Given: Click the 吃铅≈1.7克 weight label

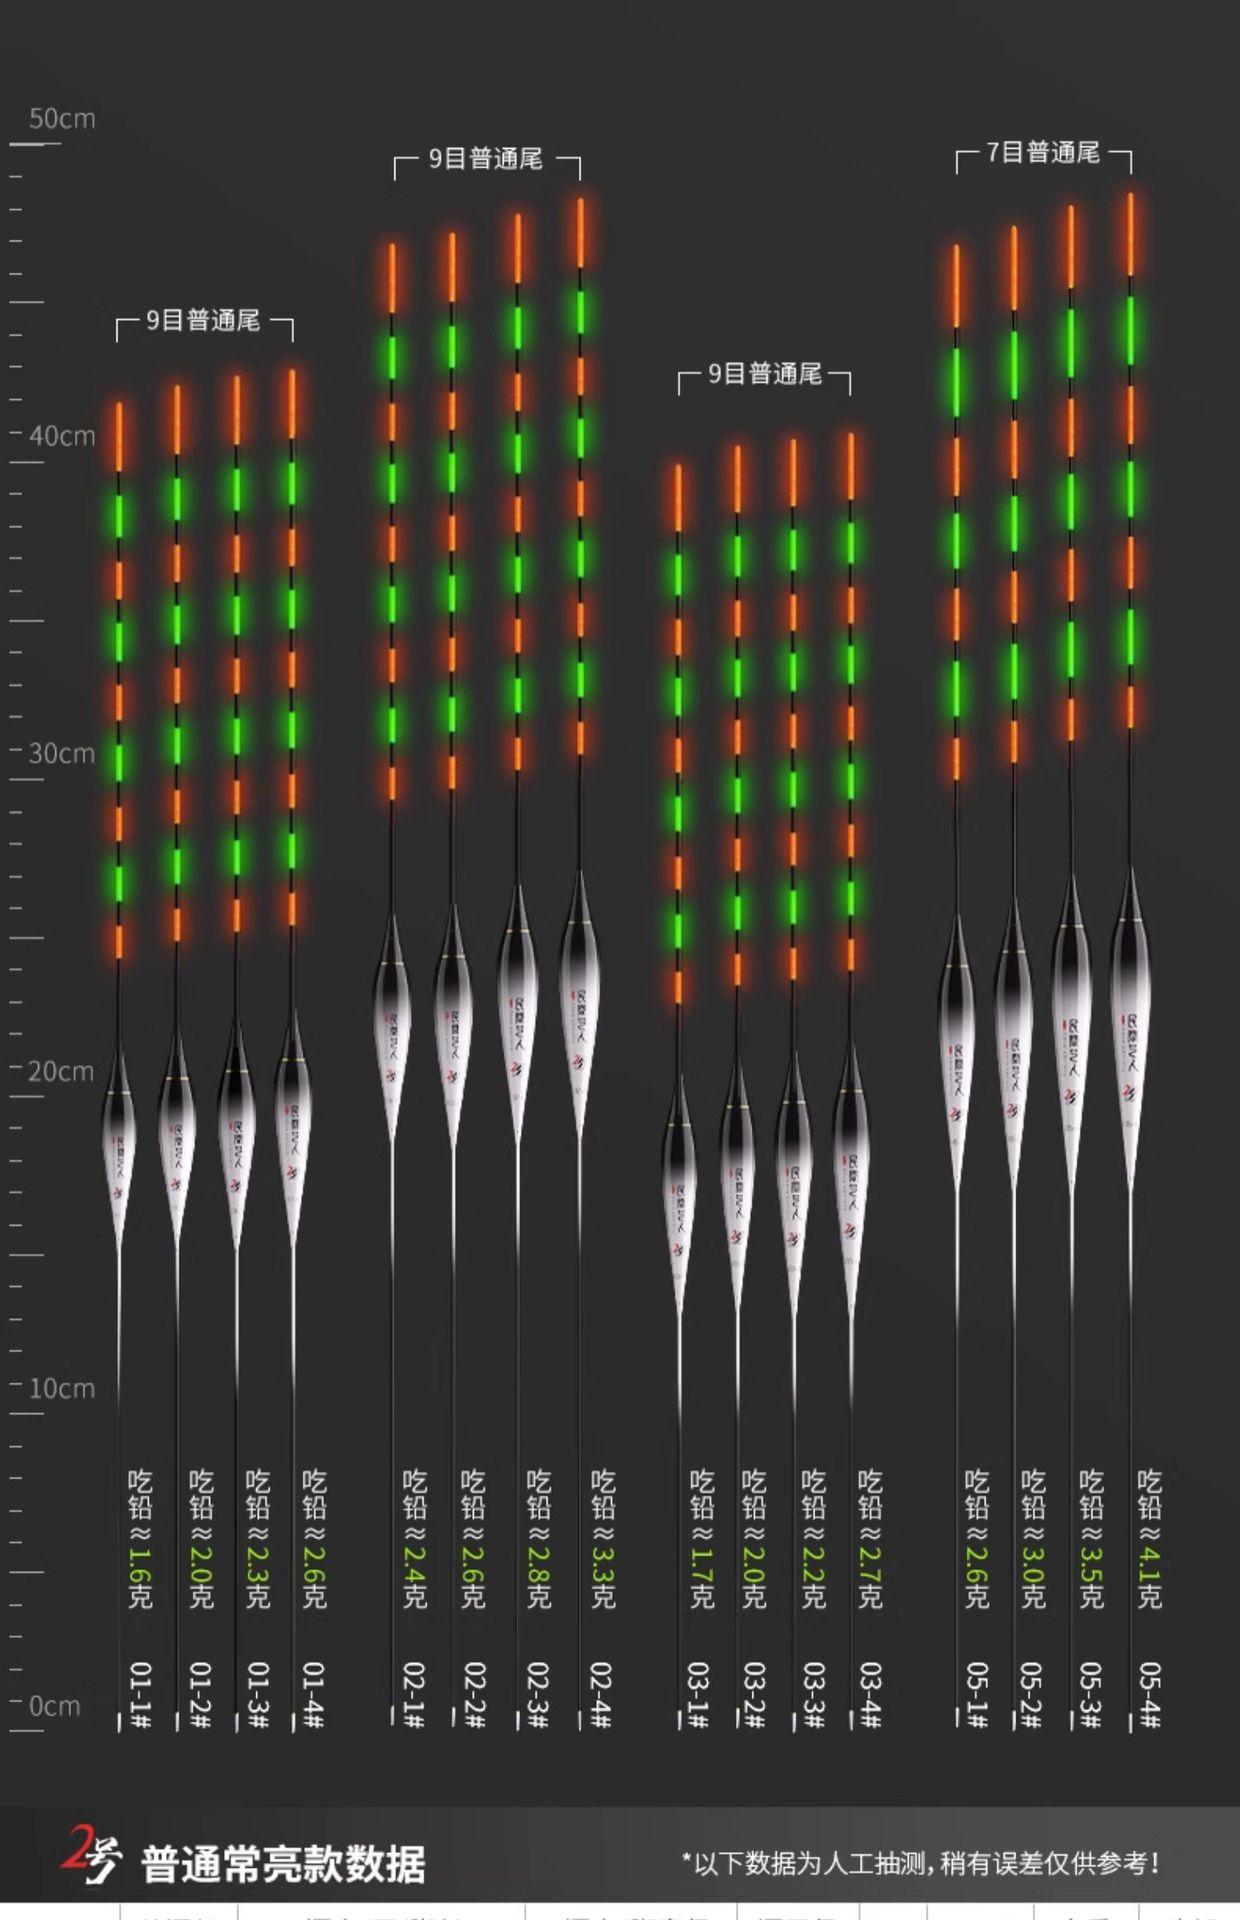Looking at the screenshot, I should pos(701,1539).
